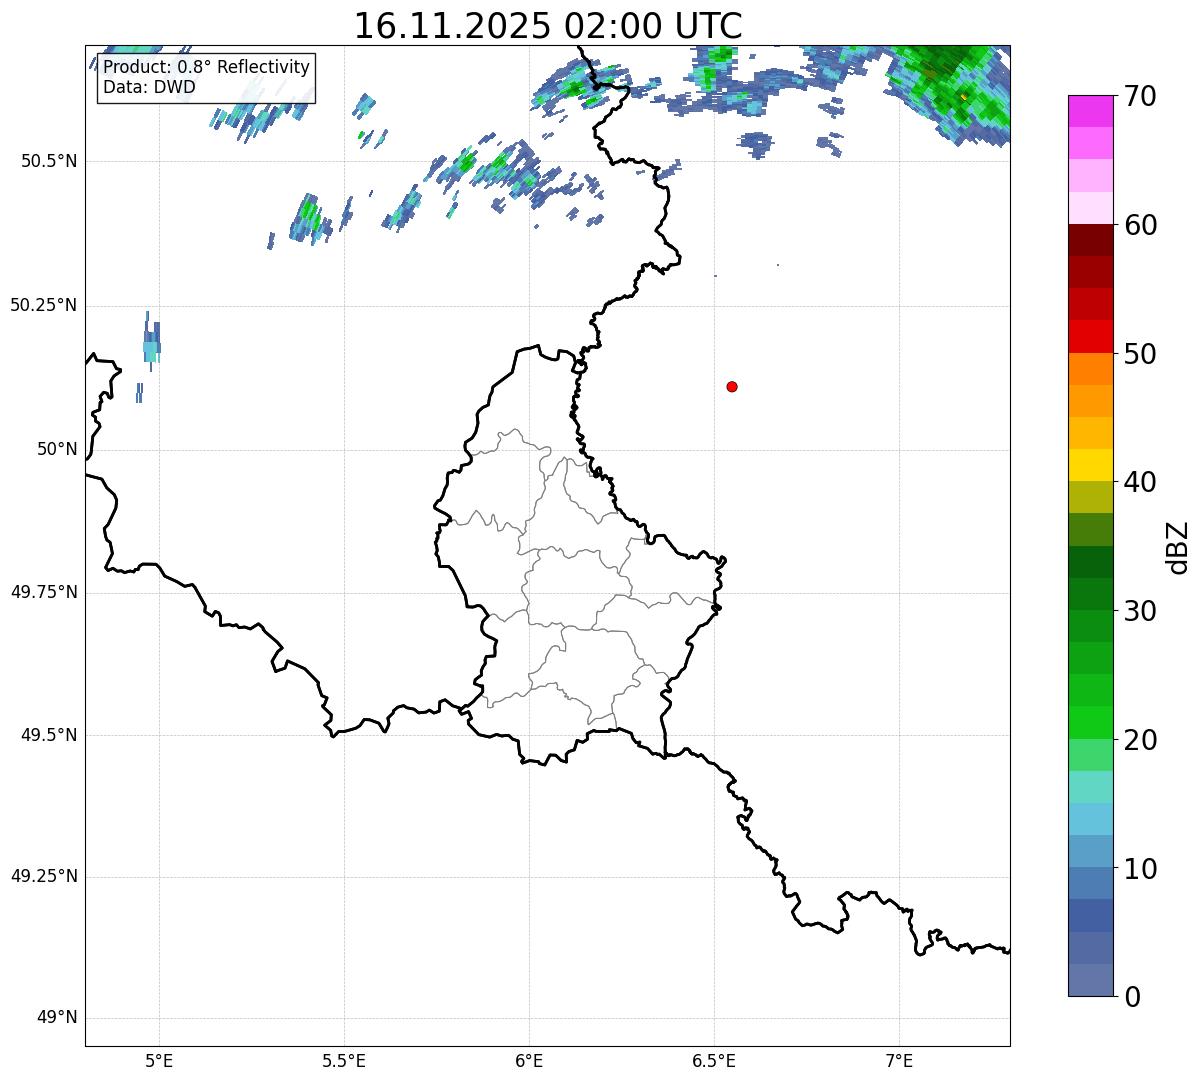Click the colorbar tick label 50
The width and height of the screenshot is (1202, 1081).
click(x=1140, y=354)
